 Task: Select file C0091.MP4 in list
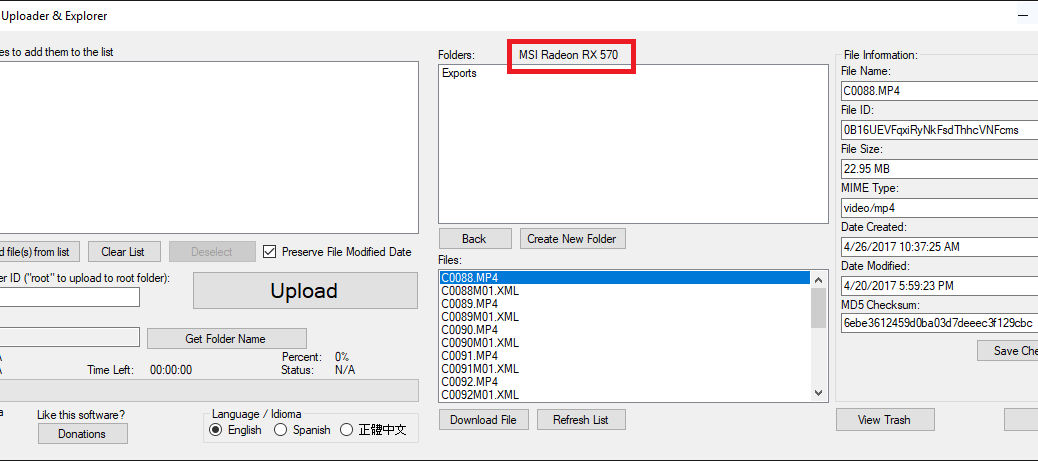(624, 356)
